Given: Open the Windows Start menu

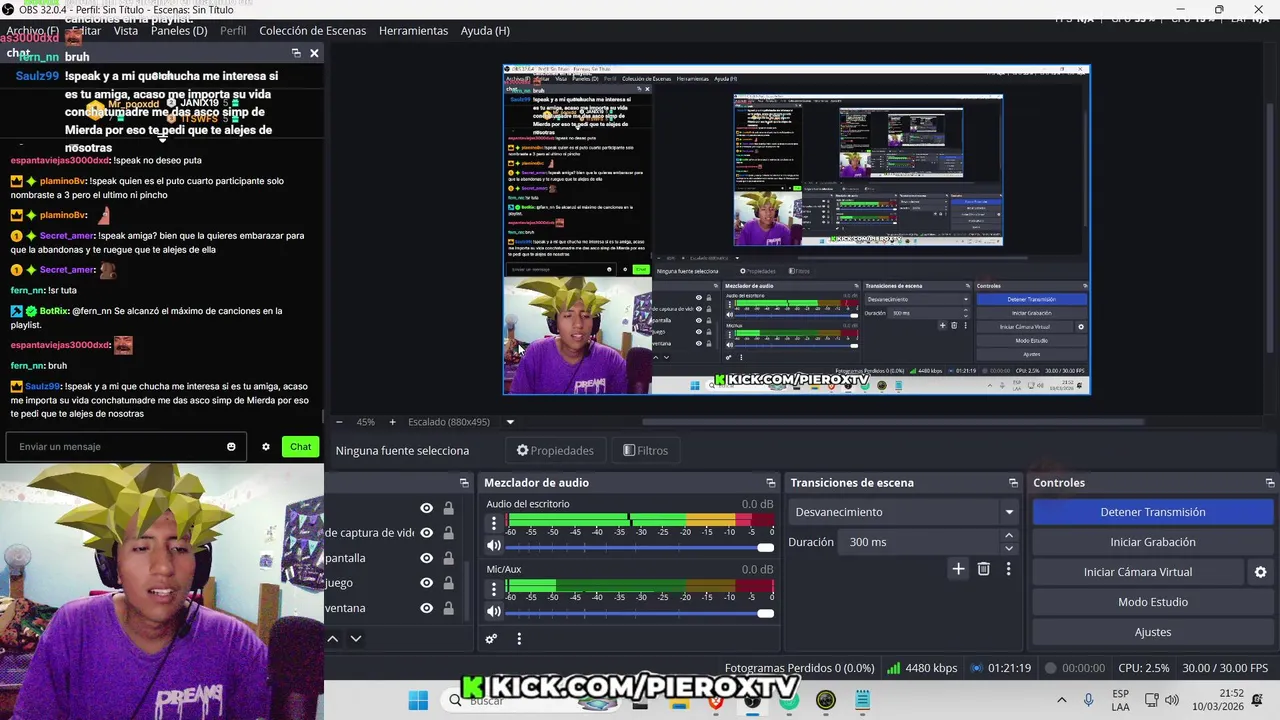Looking at the screenshot, I should 418,701.
